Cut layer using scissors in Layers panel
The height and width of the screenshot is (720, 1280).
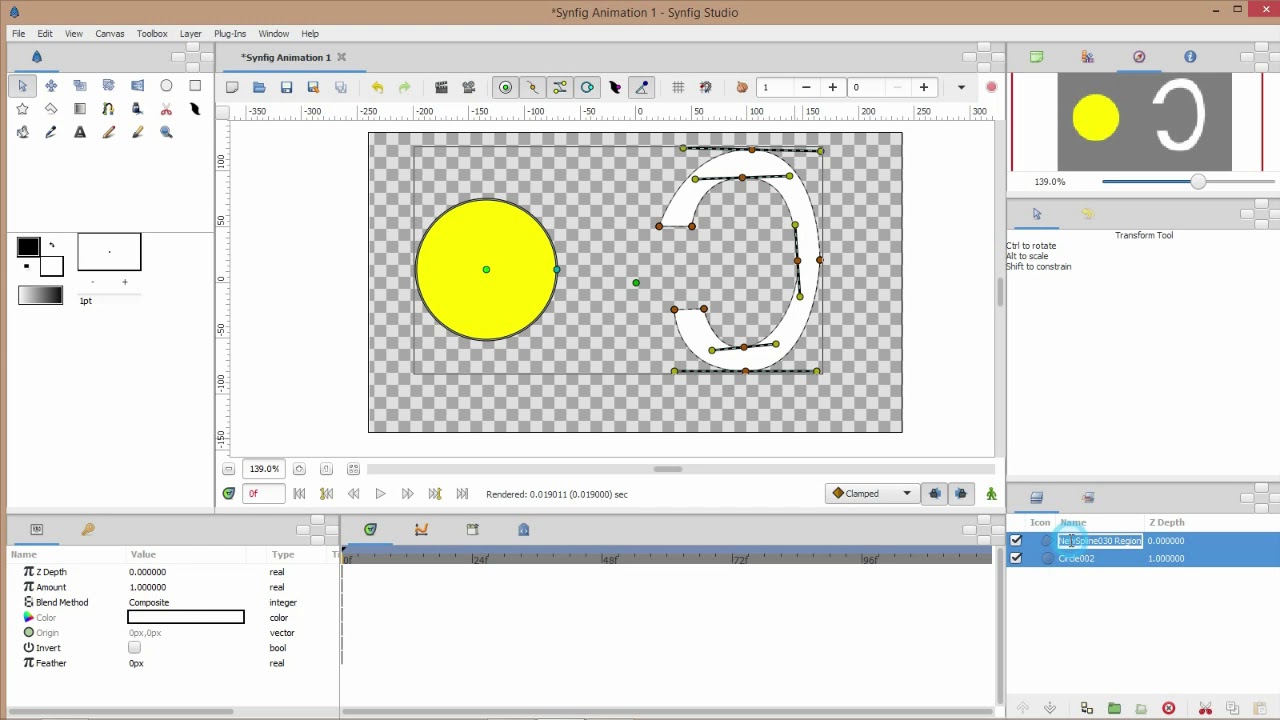coord(1205,709)
